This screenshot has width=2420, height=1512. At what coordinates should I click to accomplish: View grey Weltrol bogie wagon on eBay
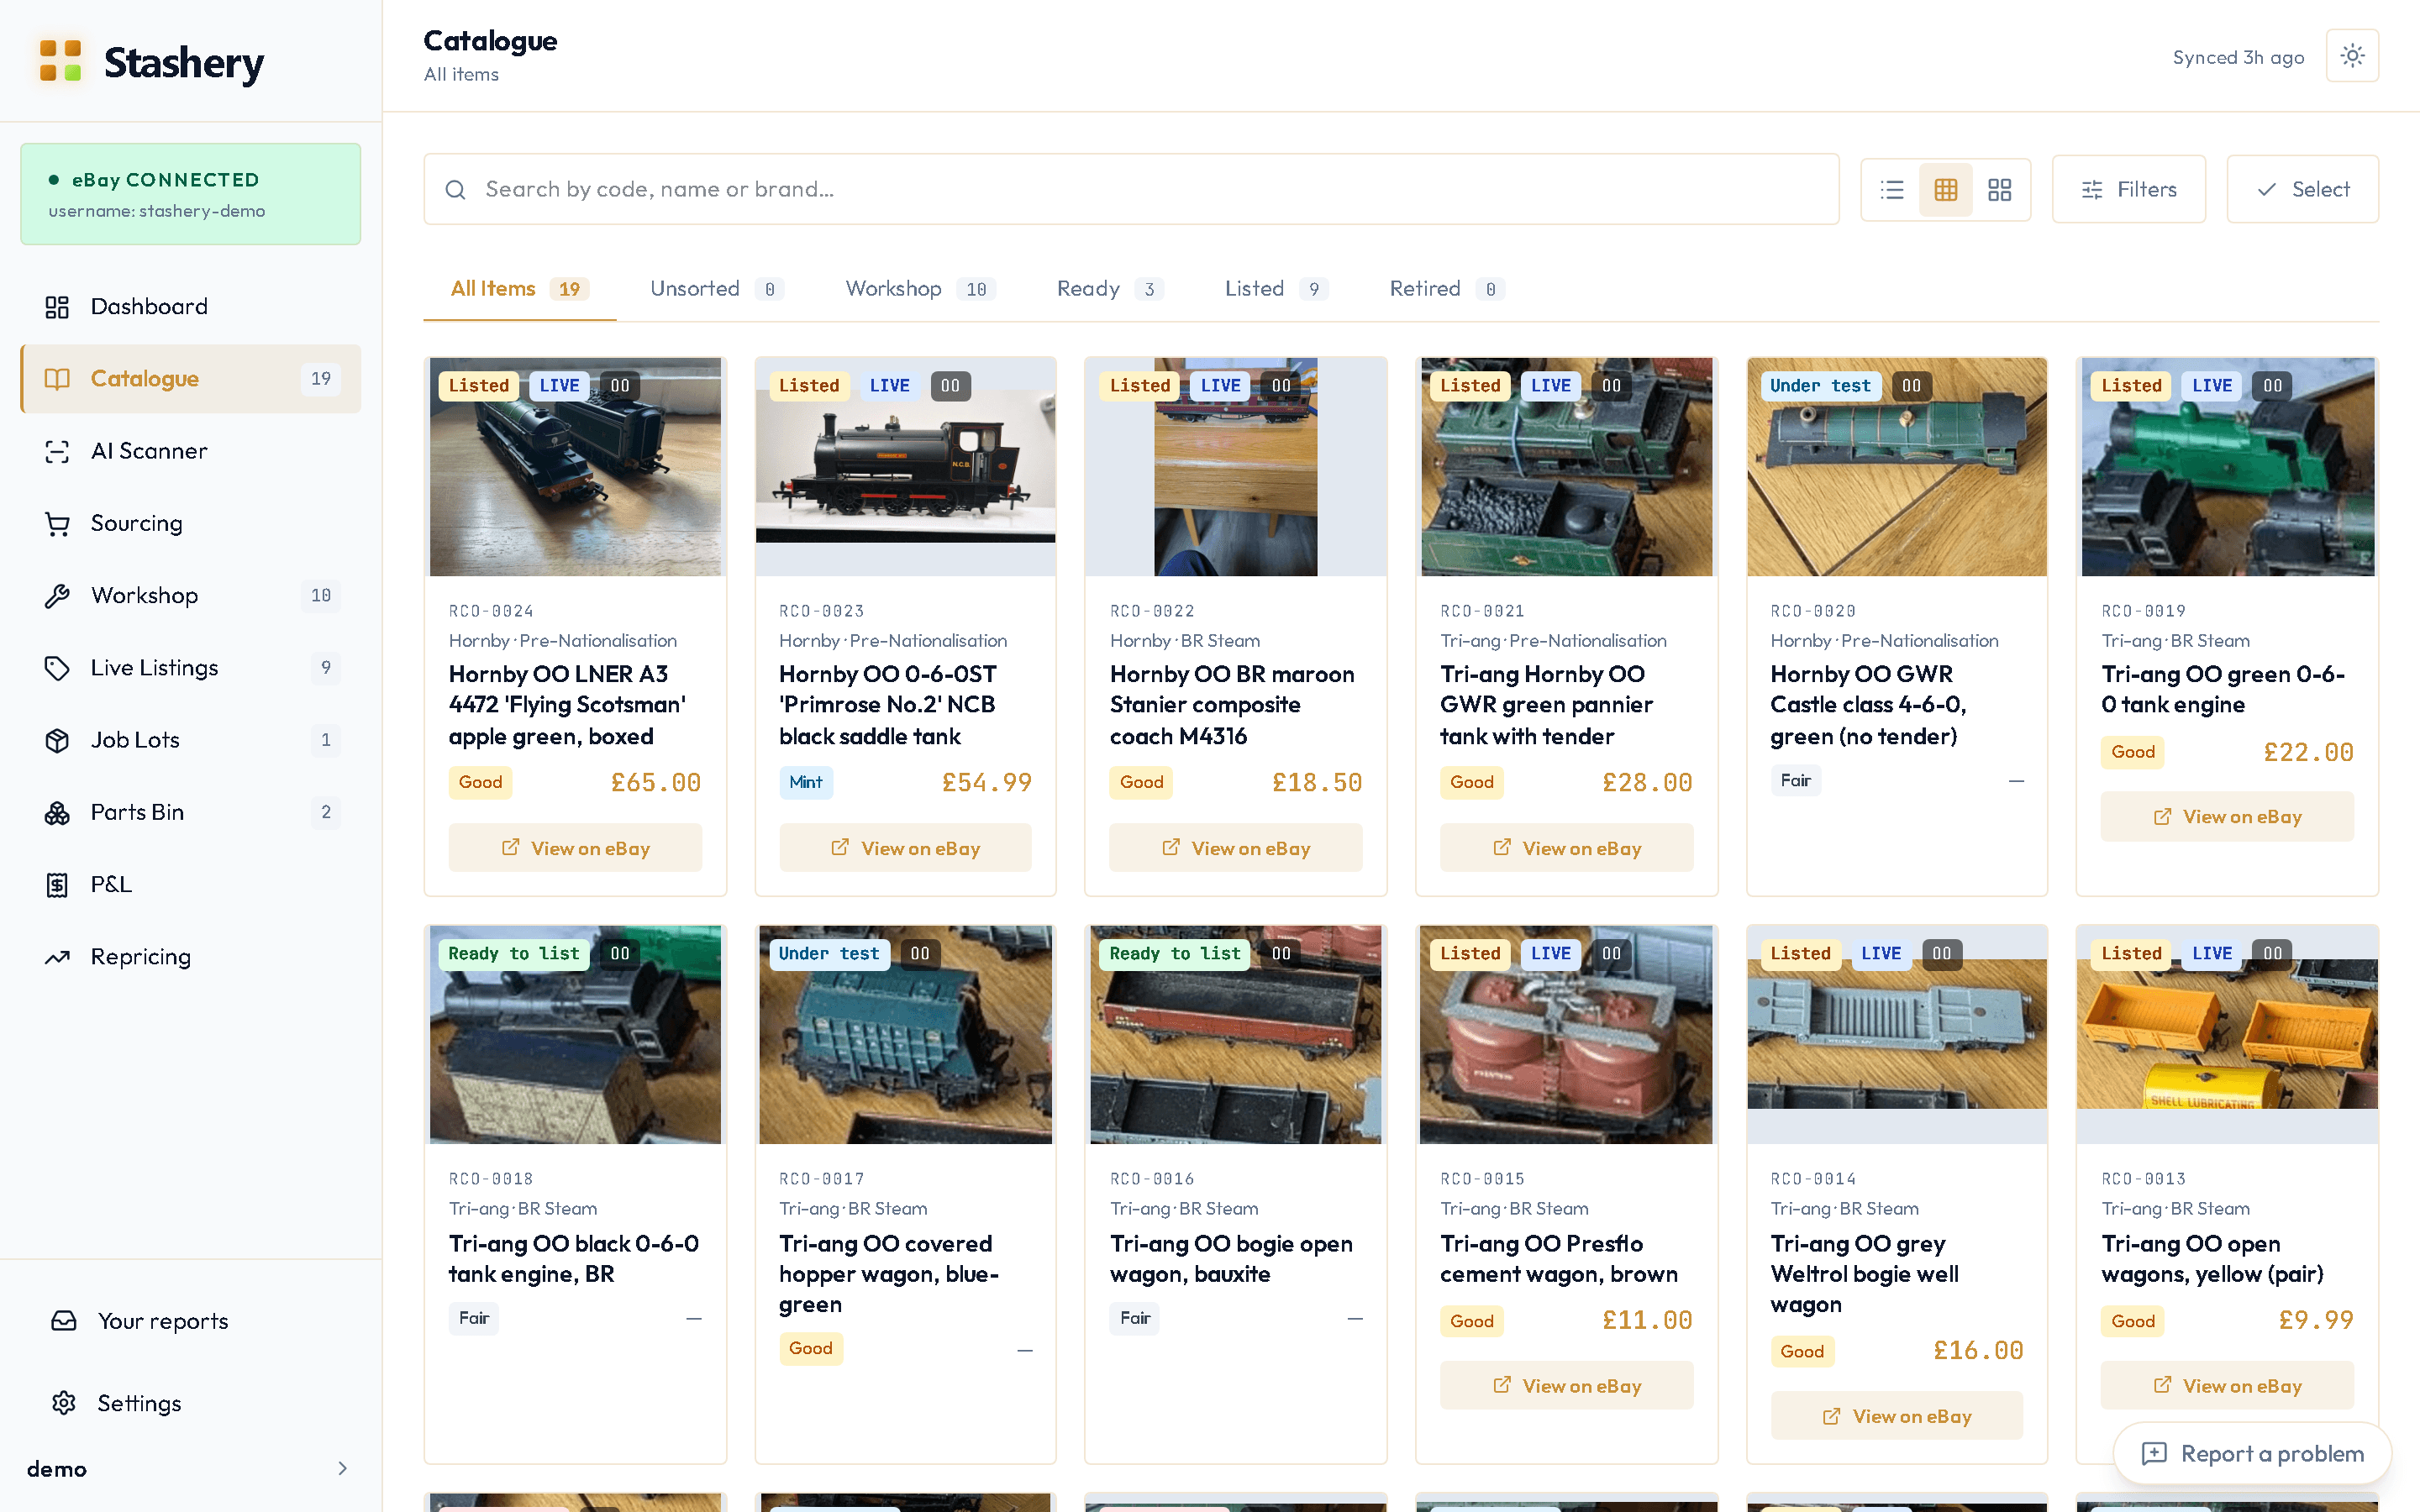pos(1897,1416)
